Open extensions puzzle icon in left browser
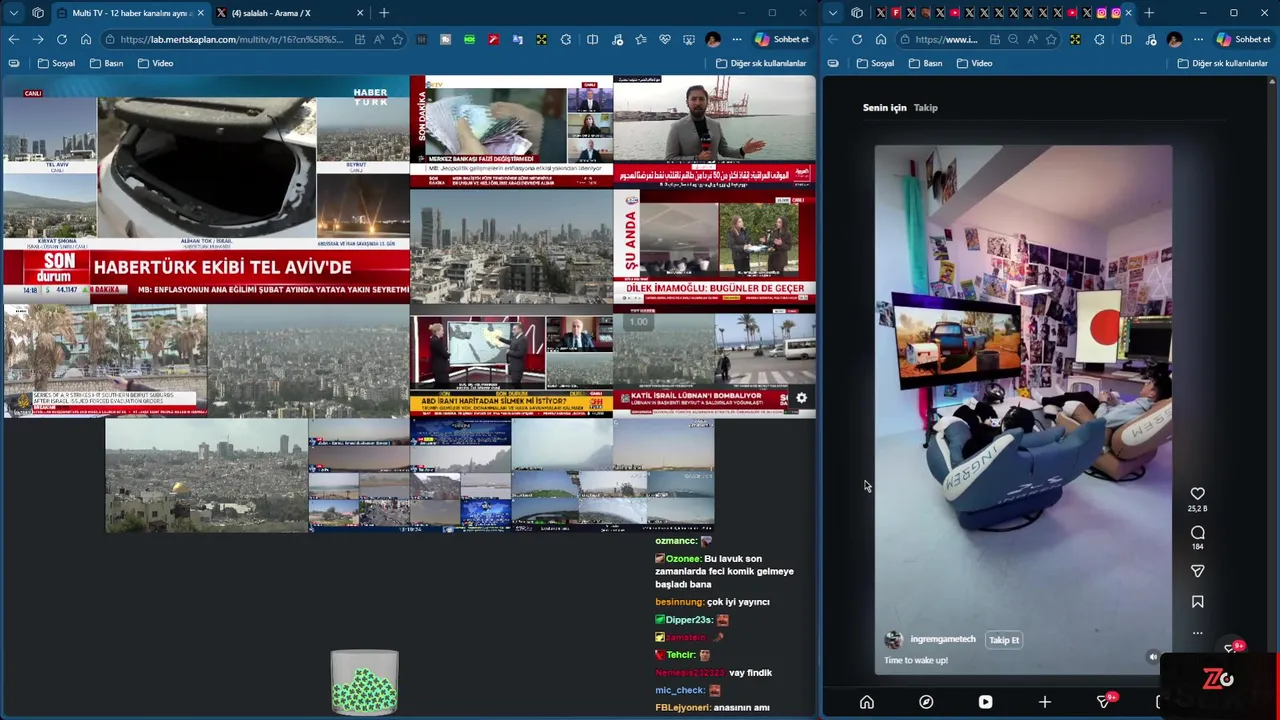1280x720 pixels. (x=566, y=39)
